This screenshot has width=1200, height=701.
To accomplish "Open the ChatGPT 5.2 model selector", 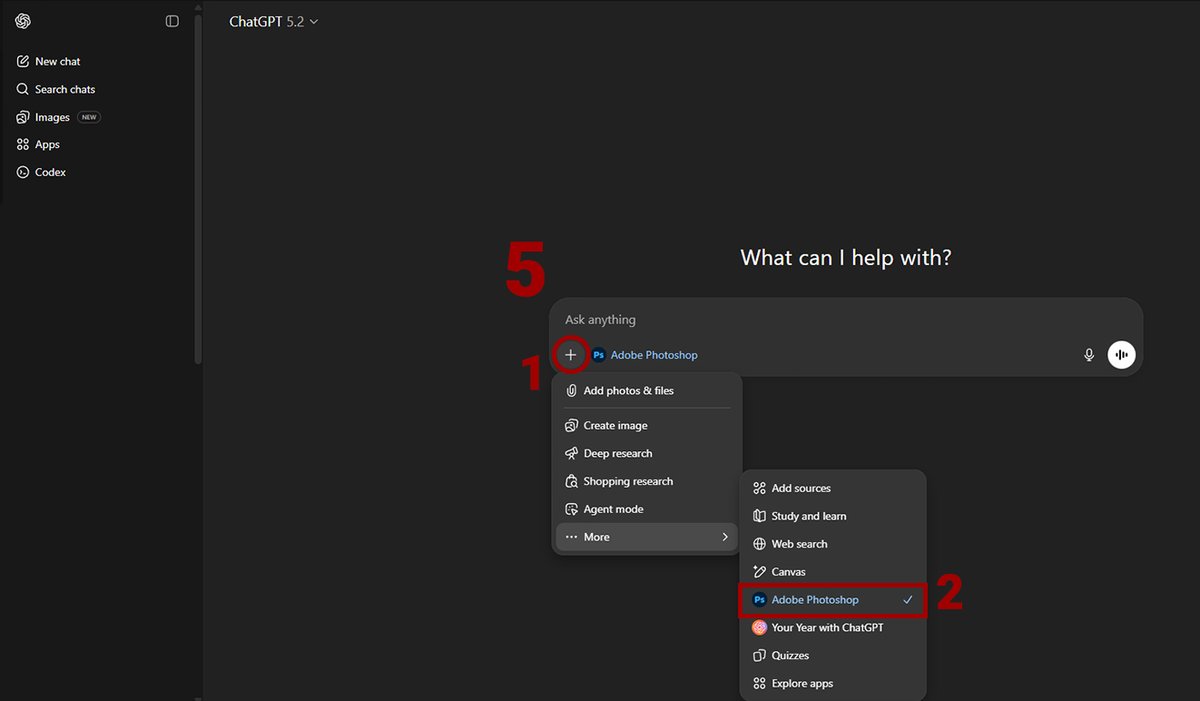I will coord(273,21).
